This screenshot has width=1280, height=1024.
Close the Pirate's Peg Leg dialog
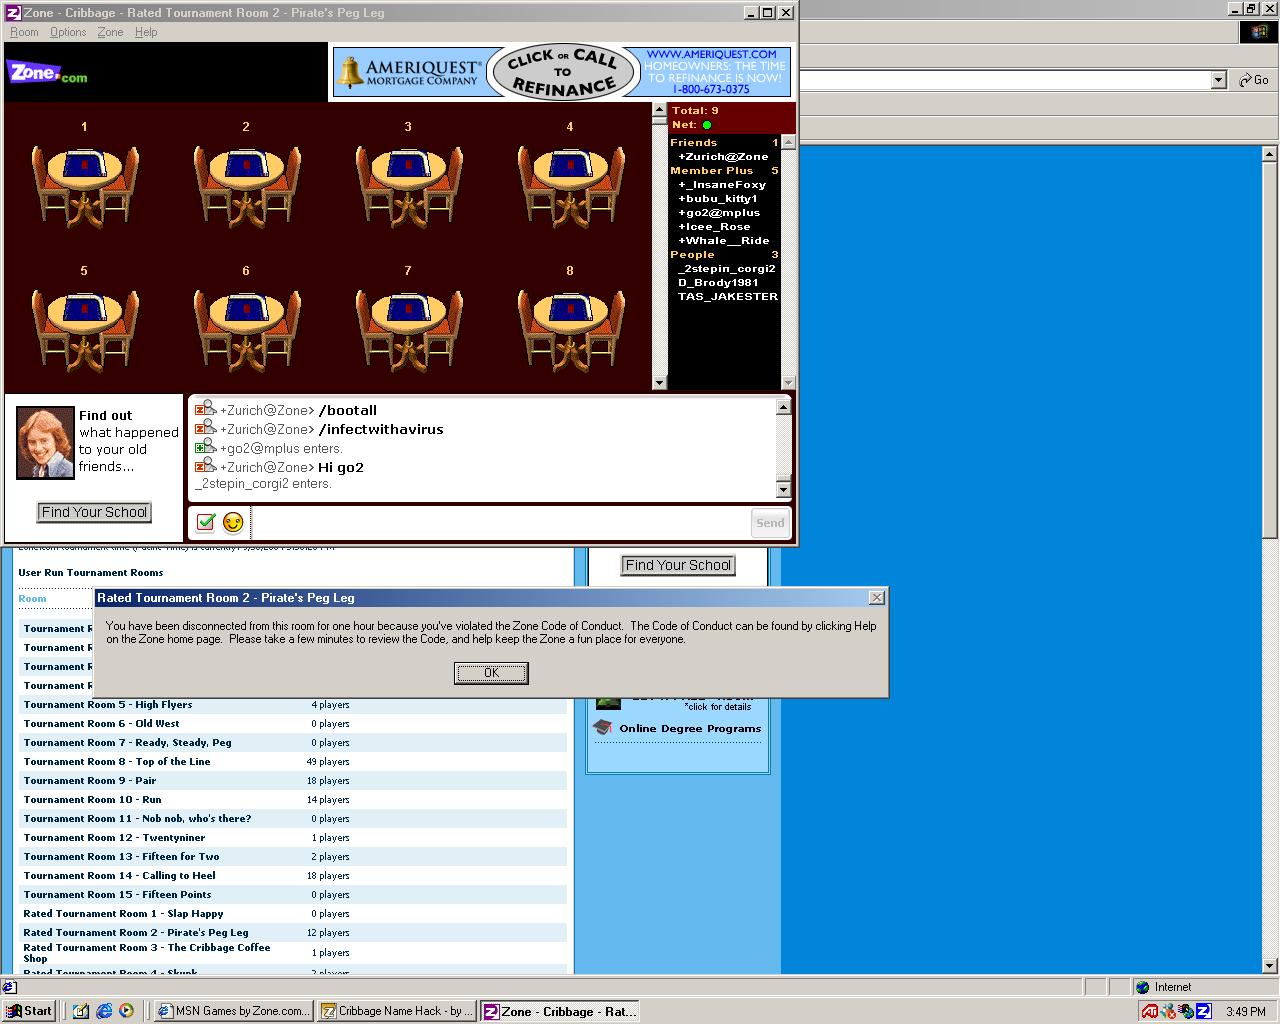pos(877,597)
